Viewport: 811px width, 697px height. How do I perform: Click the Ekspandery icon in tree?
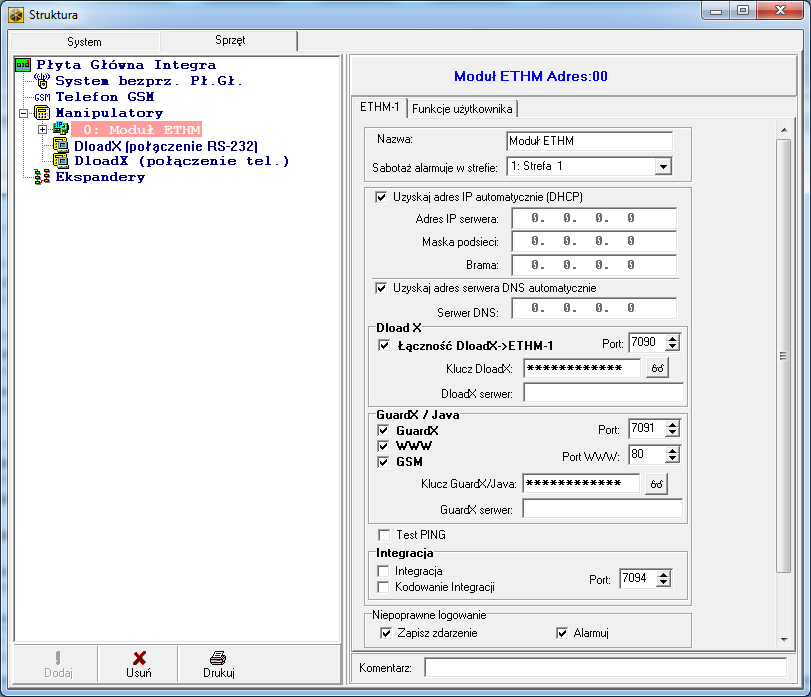[x=41, y=177]
